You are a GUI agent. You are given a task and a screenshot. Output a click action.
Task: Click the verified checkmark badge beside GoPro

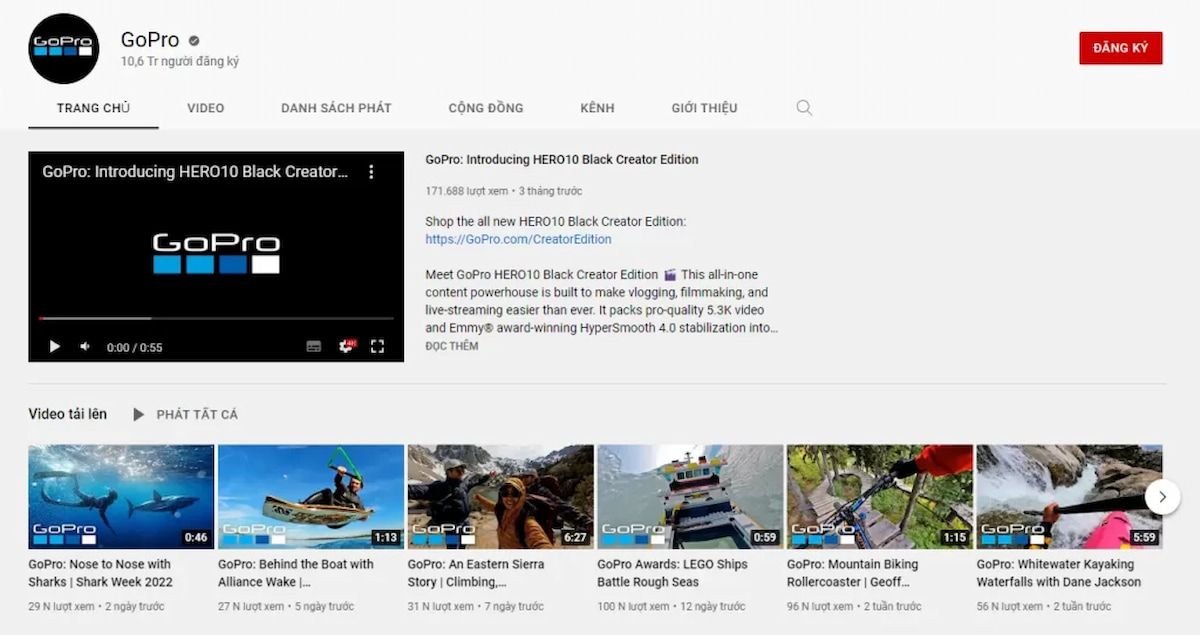(195, 41)
